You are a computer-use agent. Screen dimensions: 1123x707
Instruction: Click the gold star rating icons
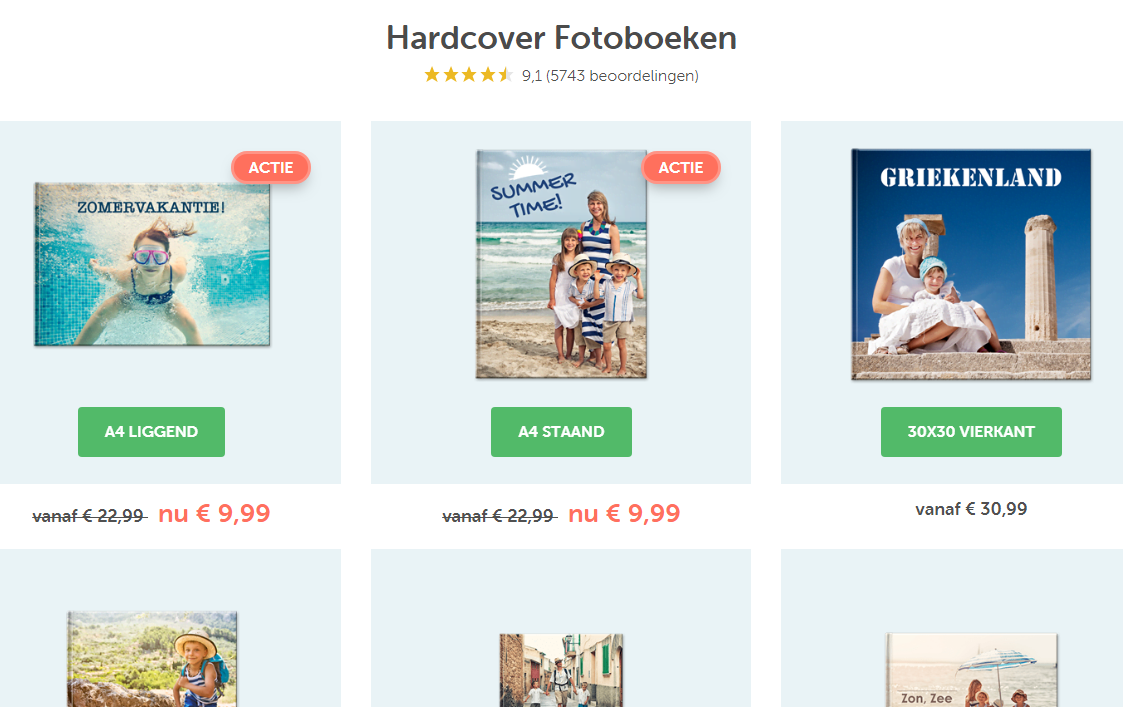pos(468,75)
